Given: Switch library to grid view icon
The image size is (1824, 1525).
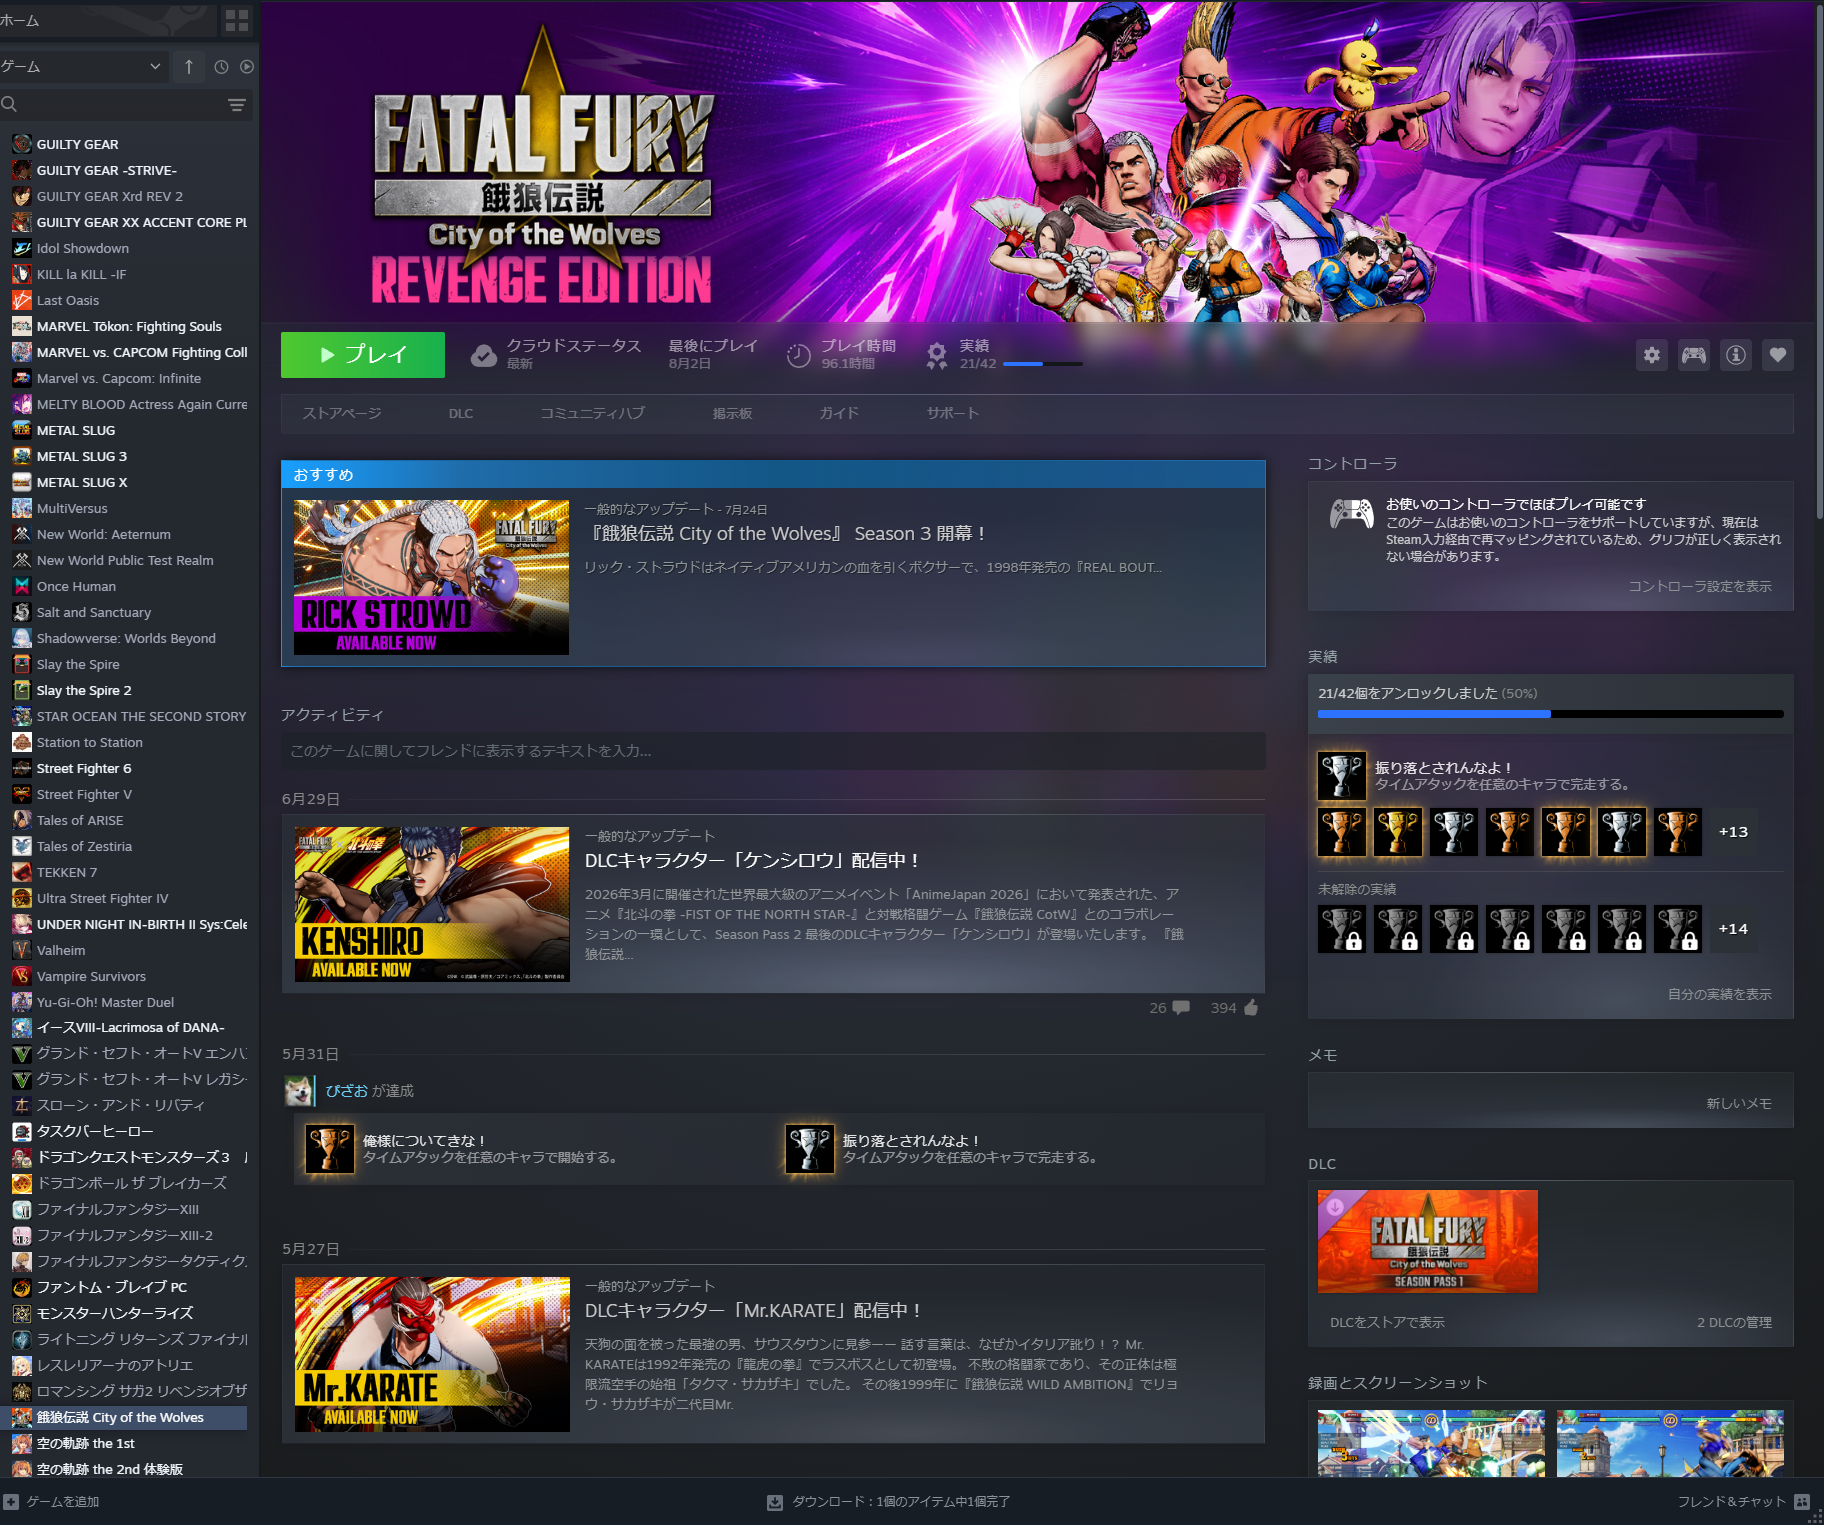Looking at the screenshot, I should [237, 20].
